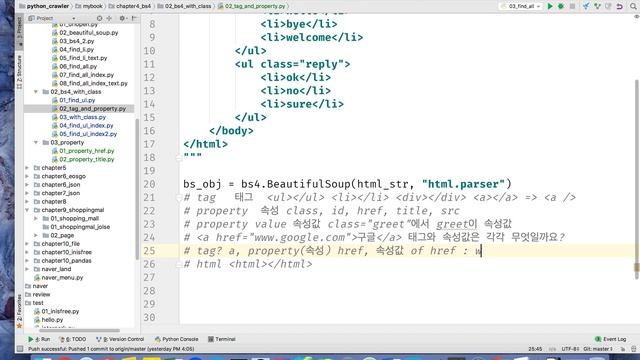Open the Run tool window tab
640x360 pixels.
39,339
